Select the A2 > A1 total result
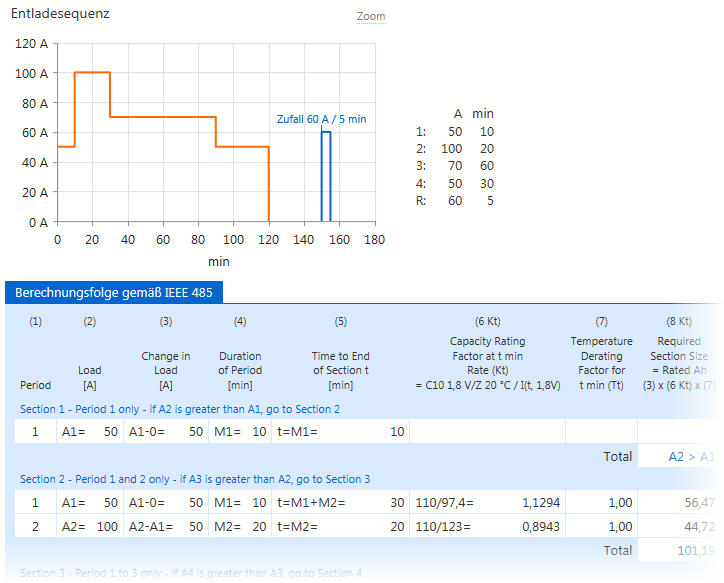Image resolution: width=724 pixels, height=583 pixels. coord(691,457)
